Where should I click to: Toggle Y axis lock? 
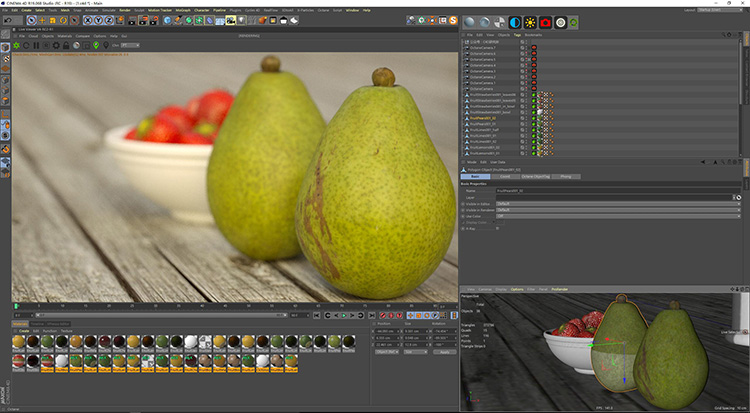click(98, 20)
